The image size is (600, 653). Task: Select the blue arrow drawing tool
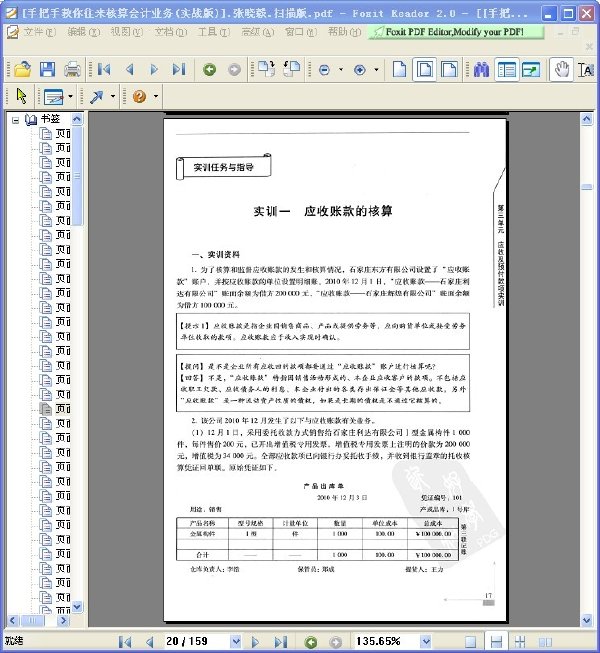pos(97,97)
